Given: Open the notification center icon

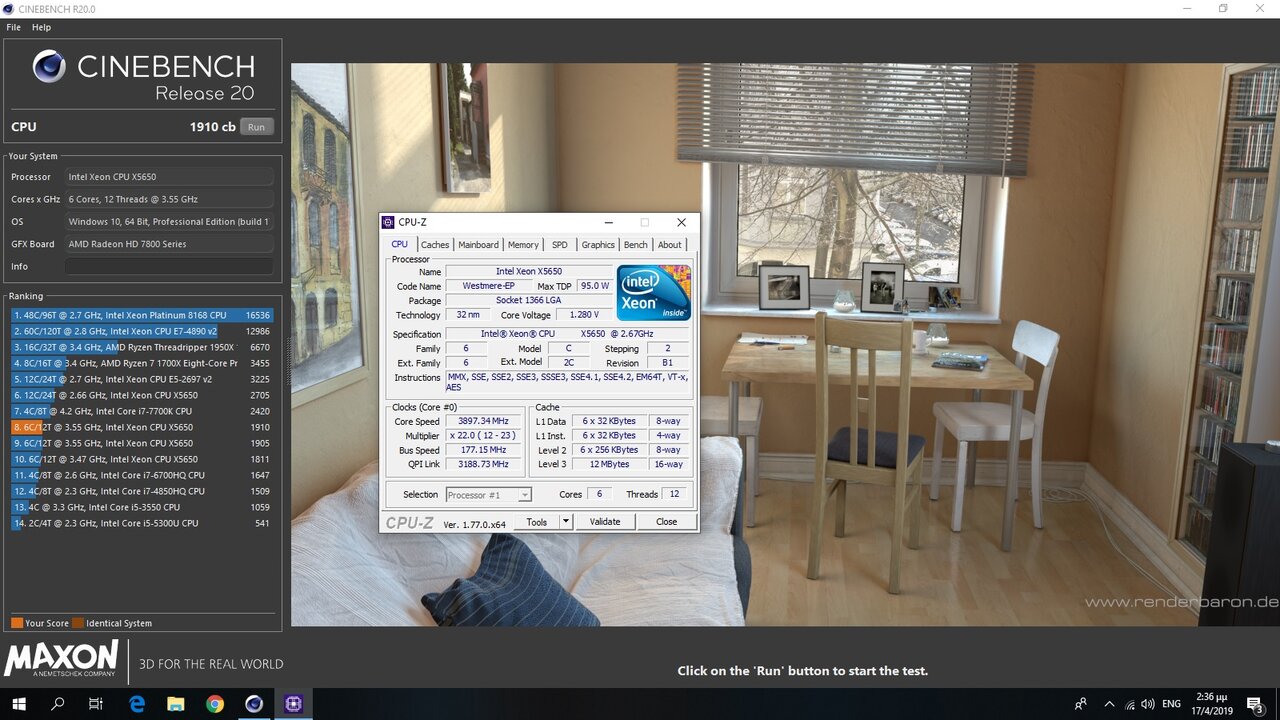Looking at the screenshot, I should (1255, 704).
